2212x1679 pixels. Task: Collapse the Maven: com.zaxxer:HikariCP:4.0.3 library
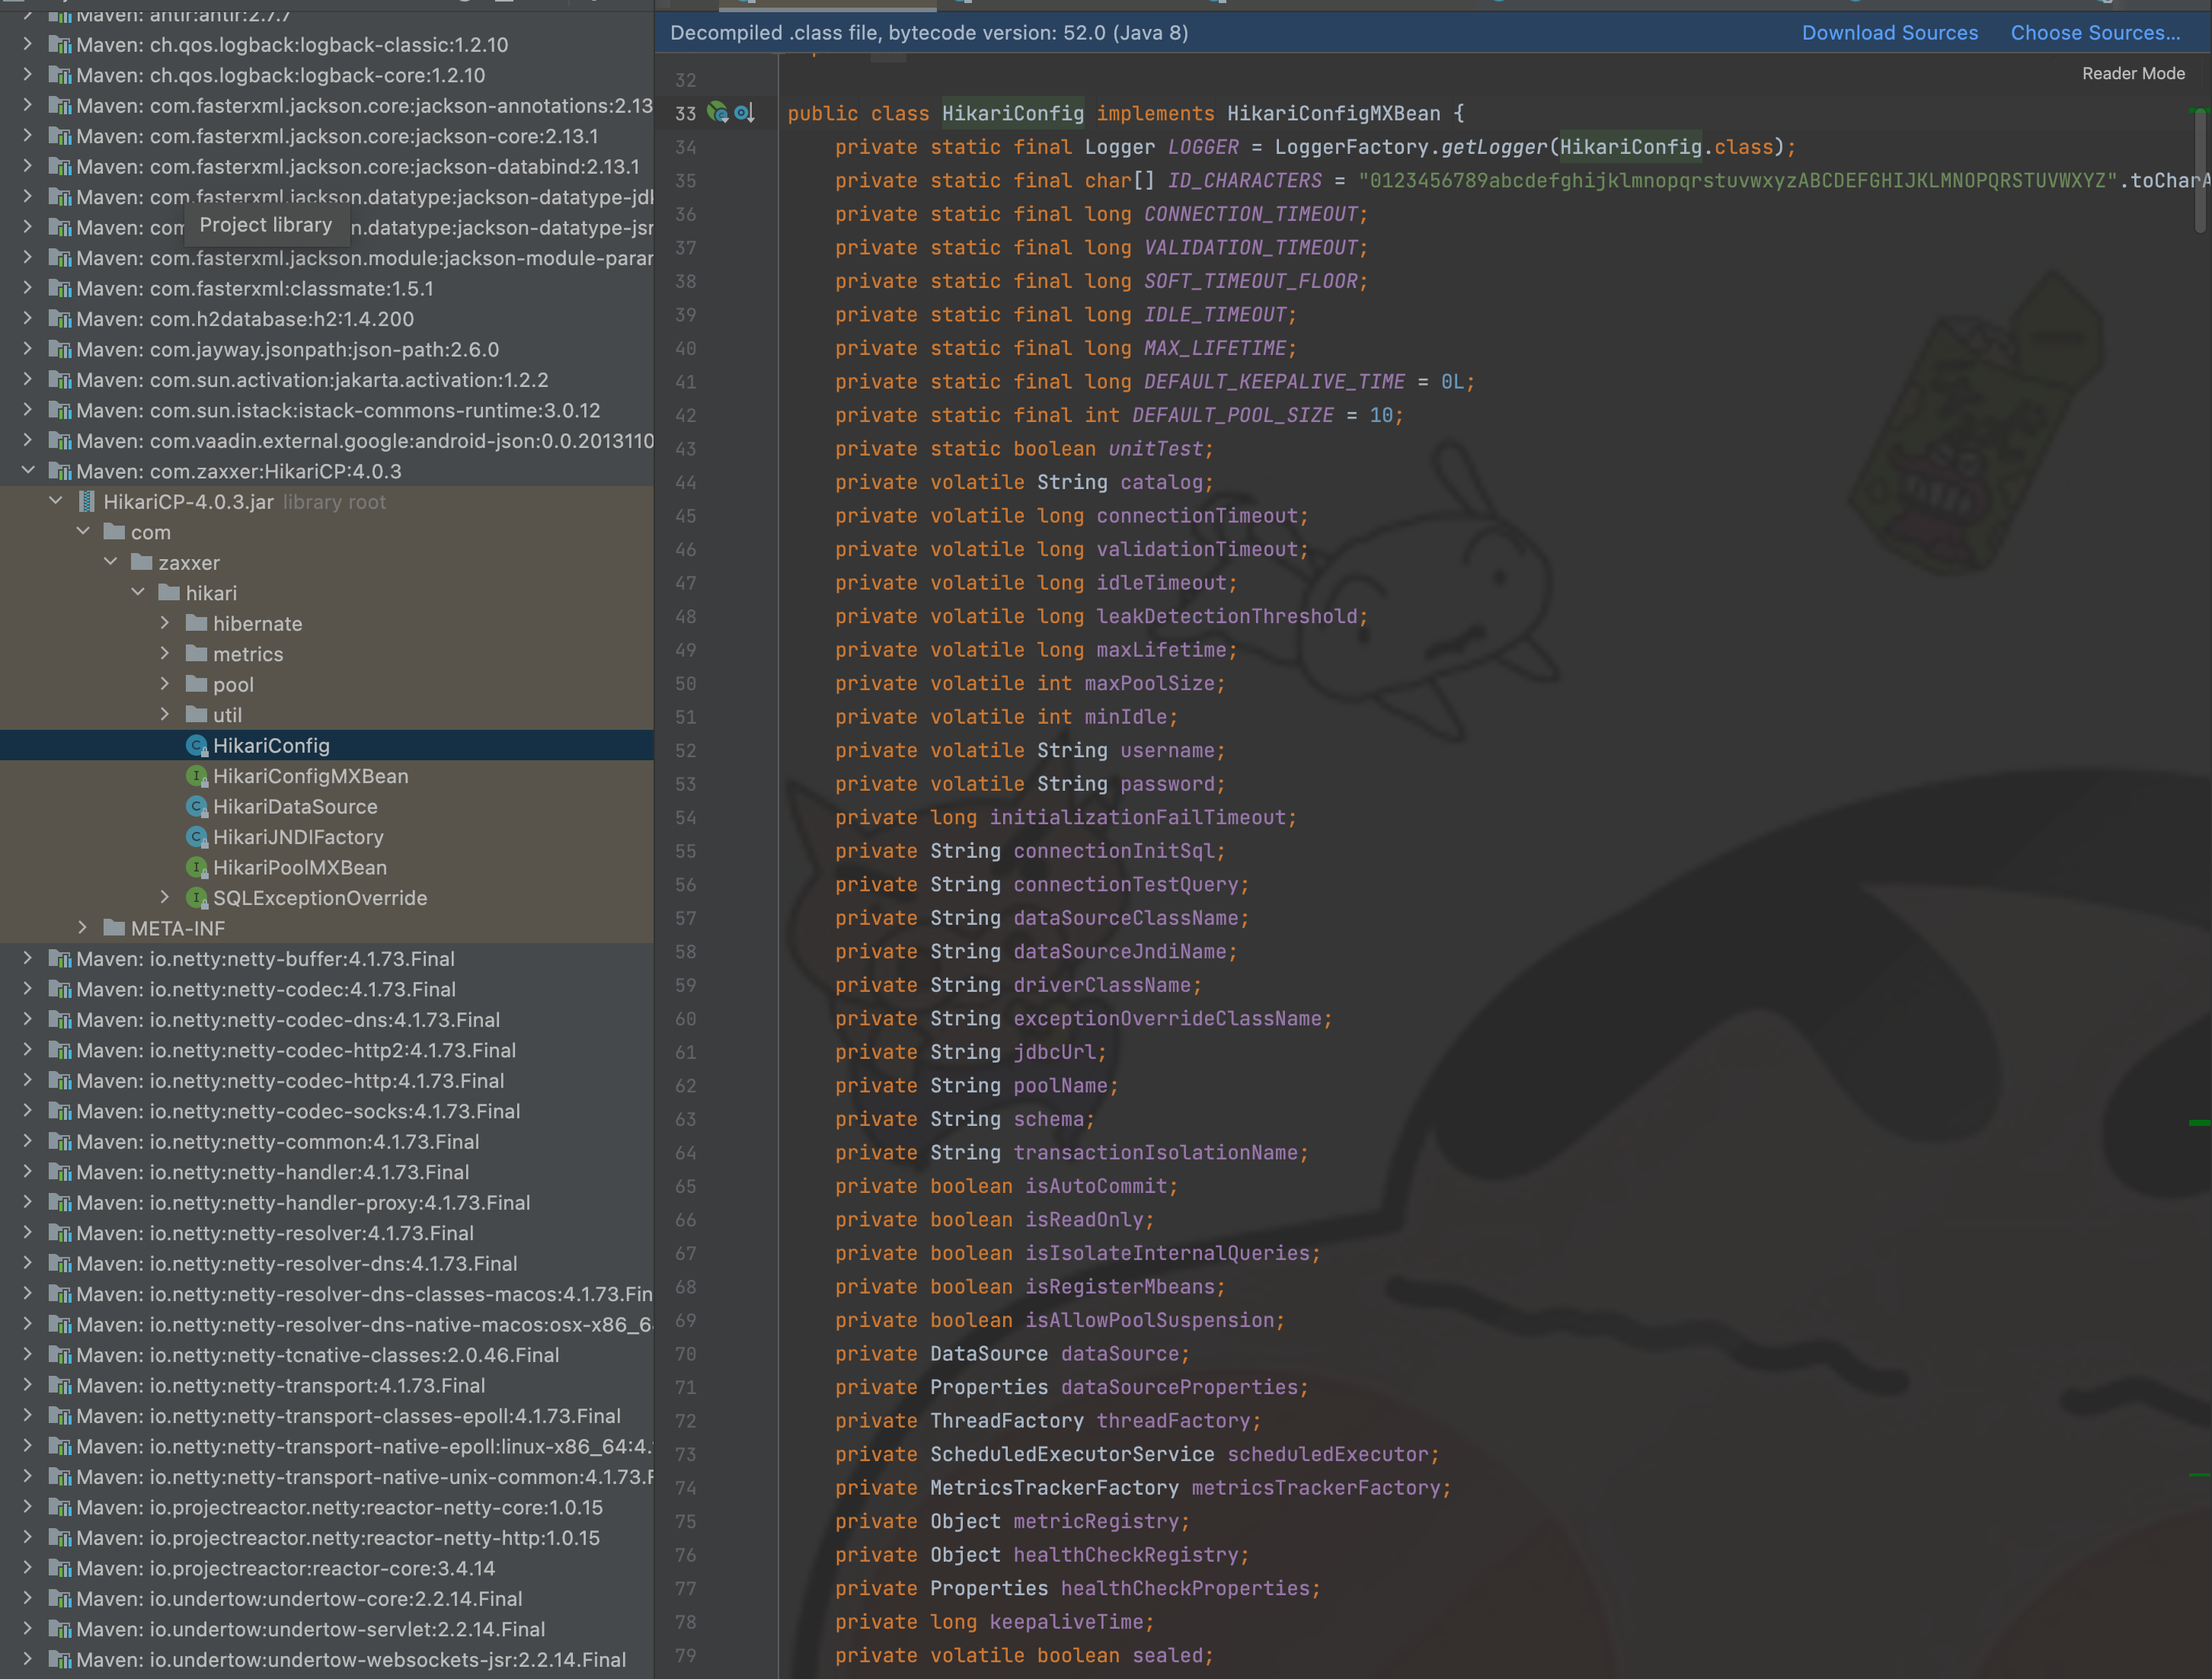28,471
